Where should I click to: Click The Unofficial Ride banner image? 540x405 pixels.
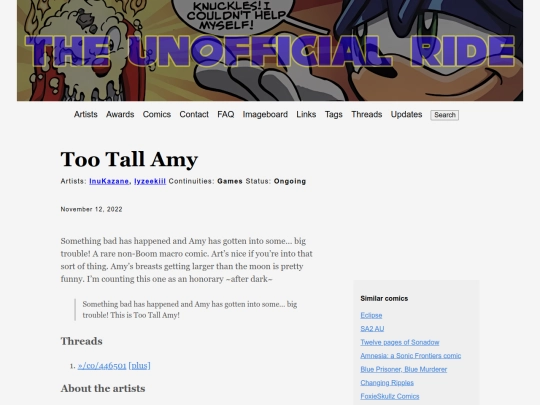coord(270,50)
